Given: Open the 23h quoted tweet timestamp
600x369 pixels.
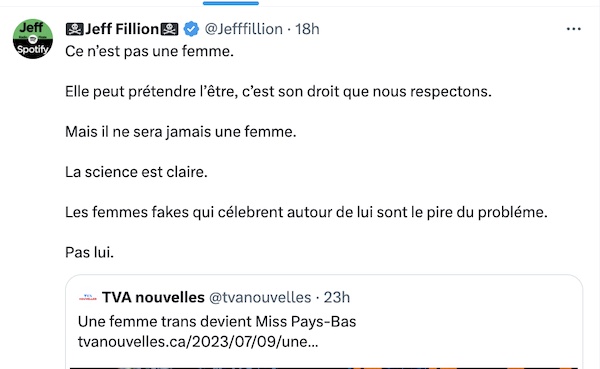Looking at the screenshot, I should 337,297.
